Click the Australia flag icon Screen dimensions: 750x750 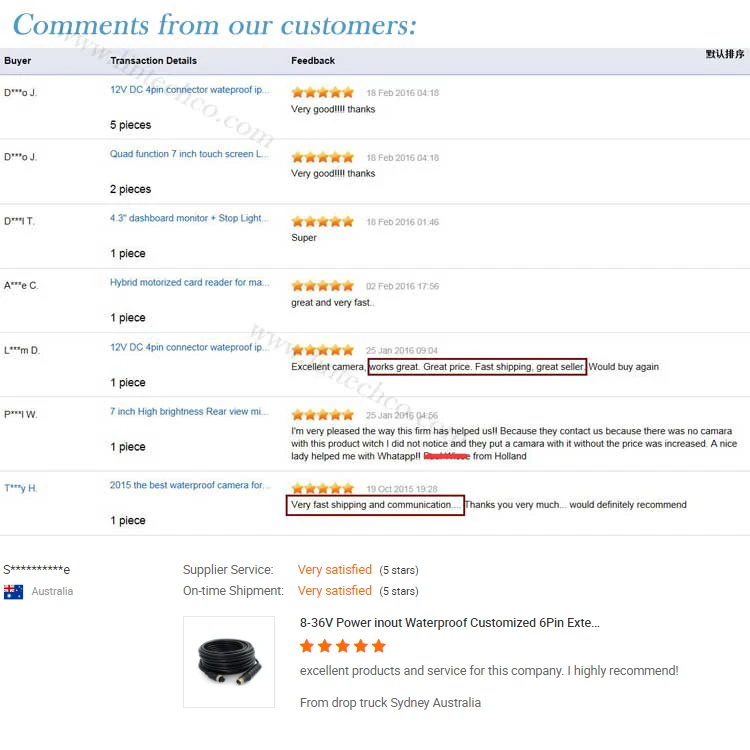pos(14,591)
